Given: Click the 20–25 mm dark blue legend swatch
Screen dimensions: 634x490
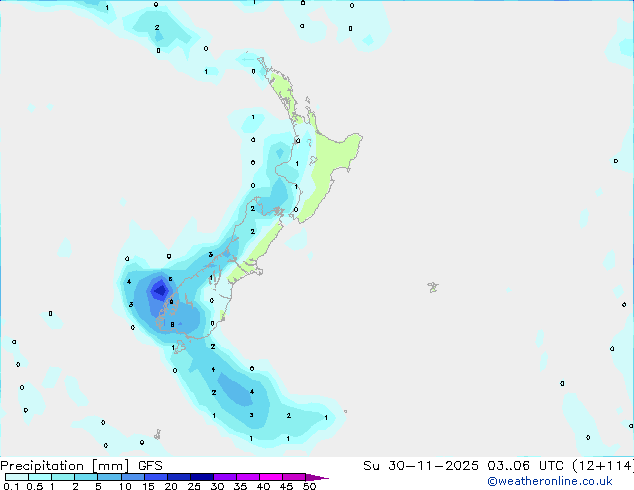Looking at the screenshot, I should (179, 477).
